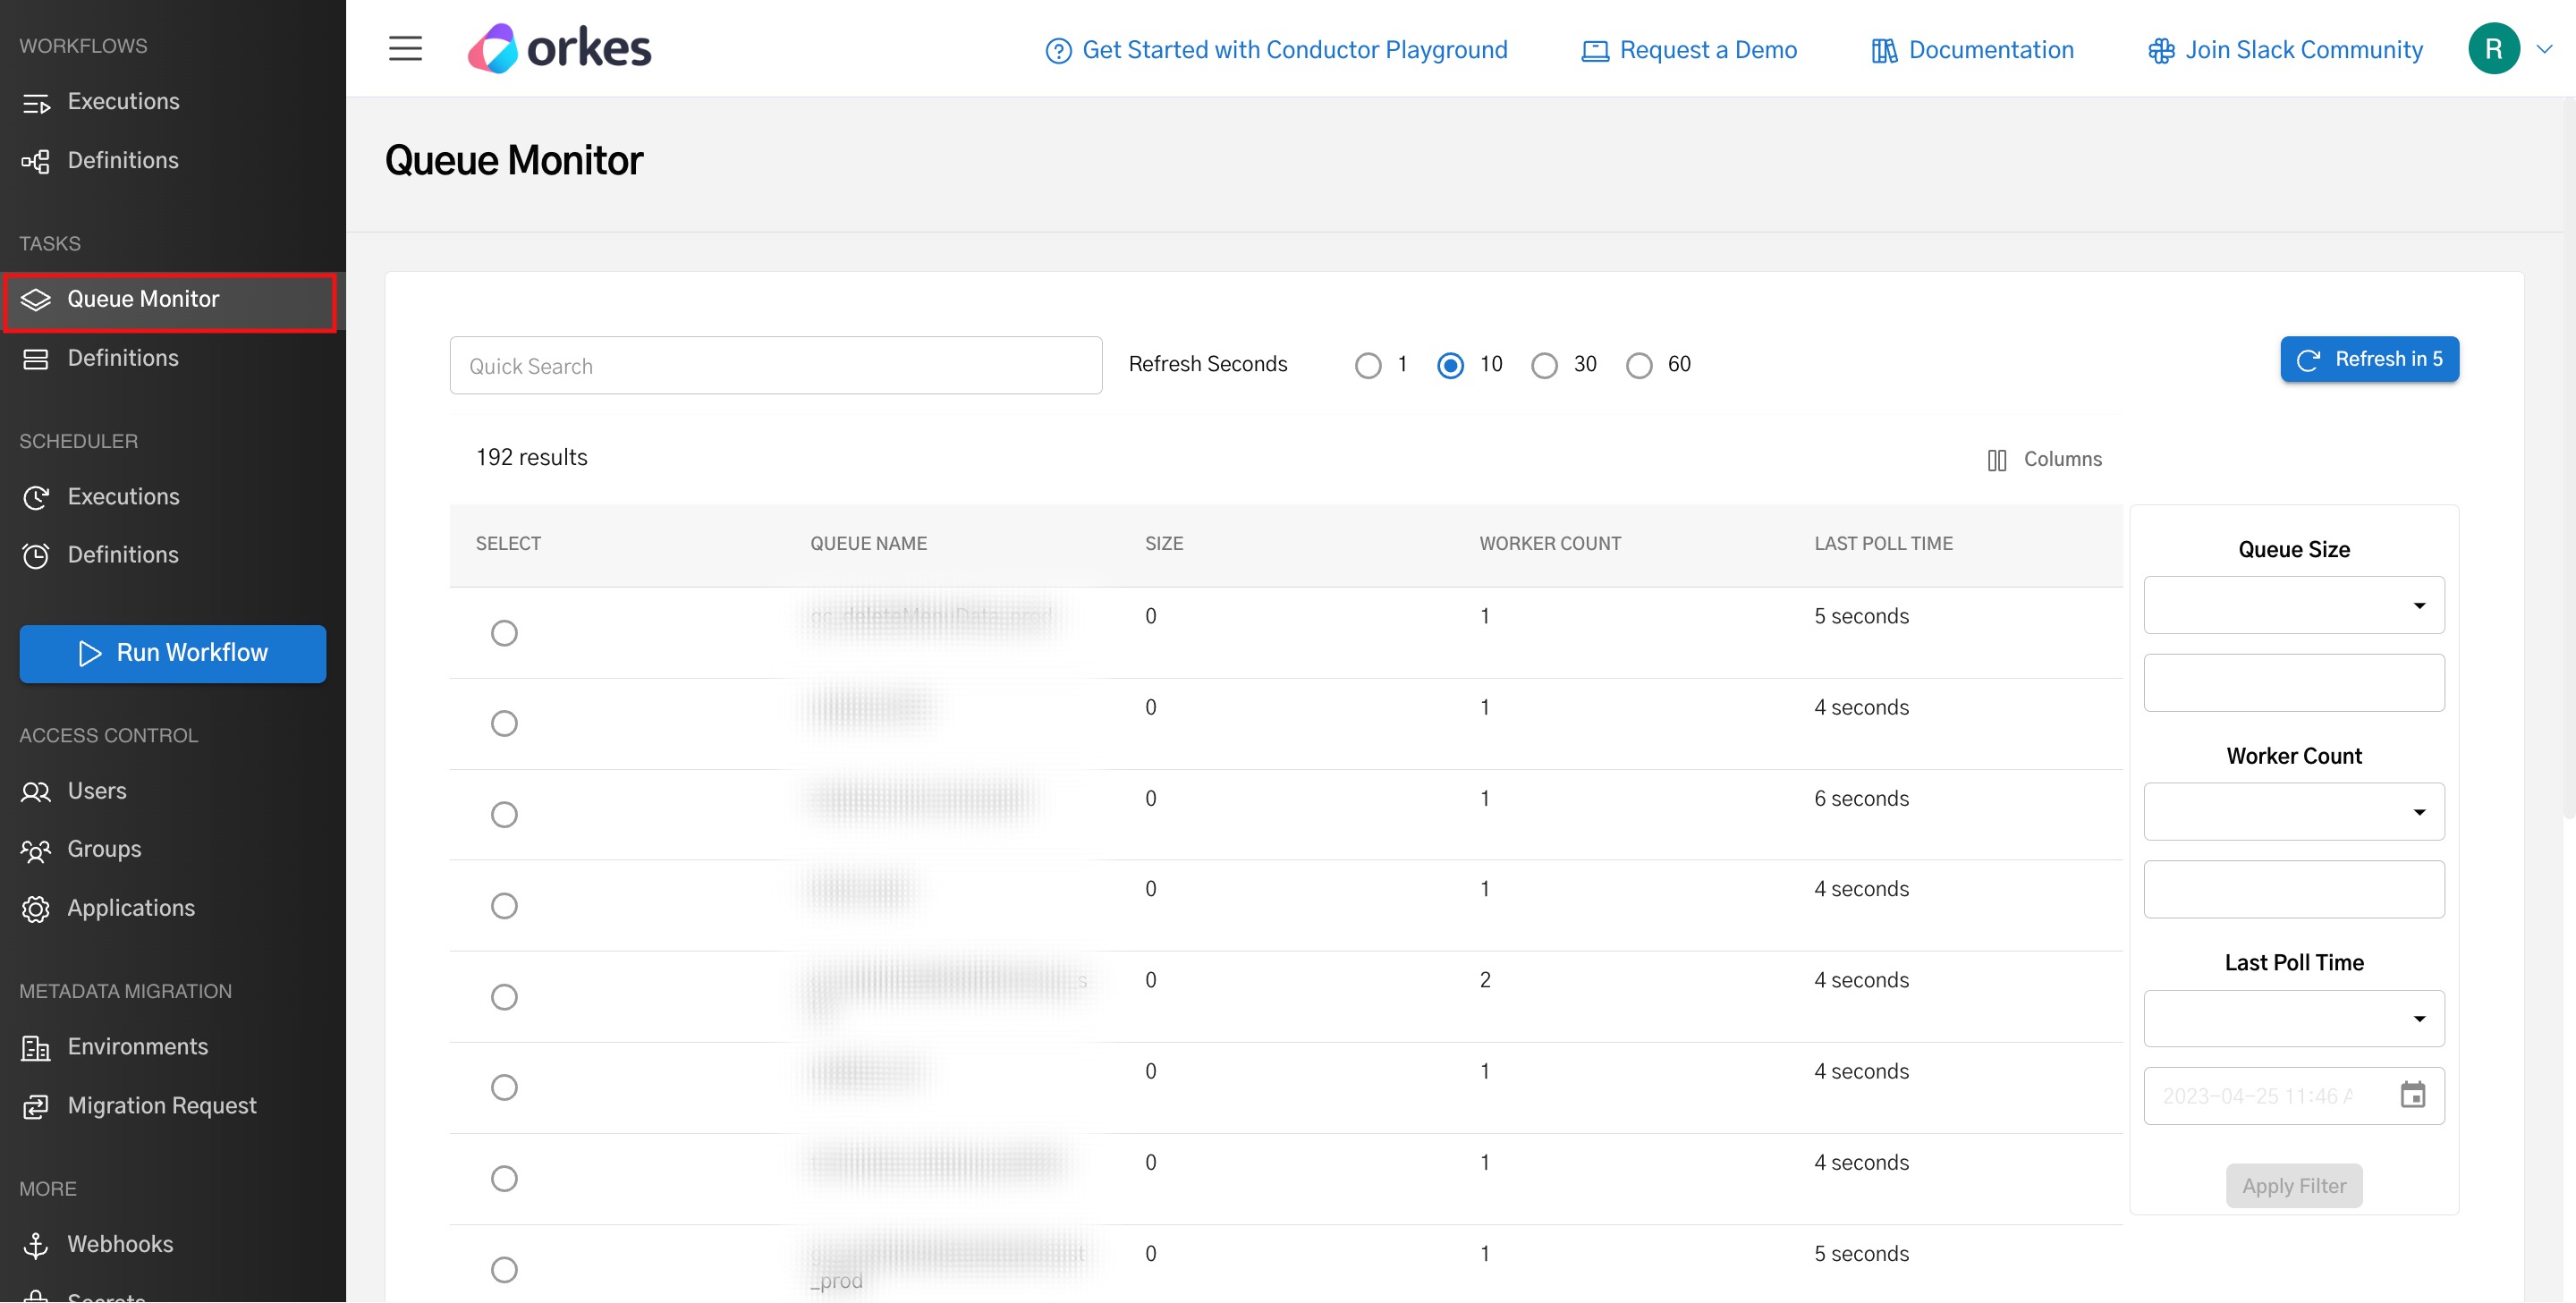The image size is (2576, 1303).
Task: Click the Queue Monitor layers icon
Action: (37, 298)
